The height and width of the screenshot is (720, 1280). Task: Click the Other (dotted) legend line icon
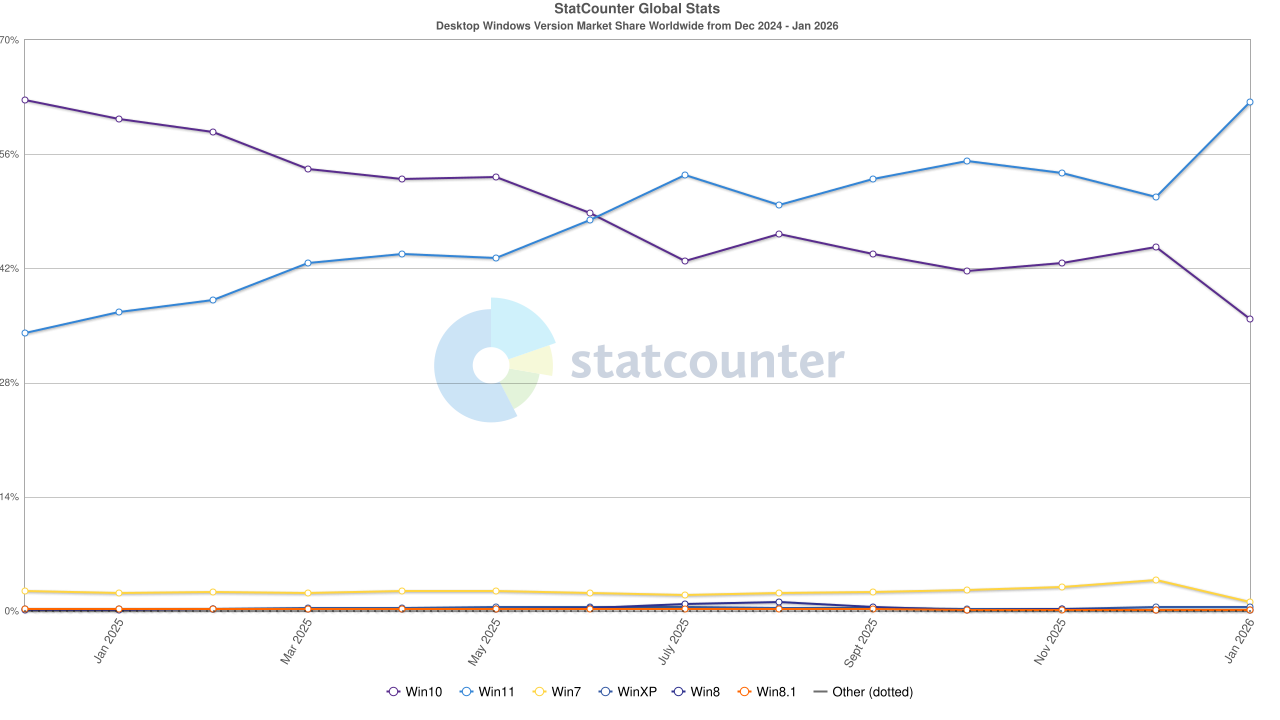click(x=822, y=692)
